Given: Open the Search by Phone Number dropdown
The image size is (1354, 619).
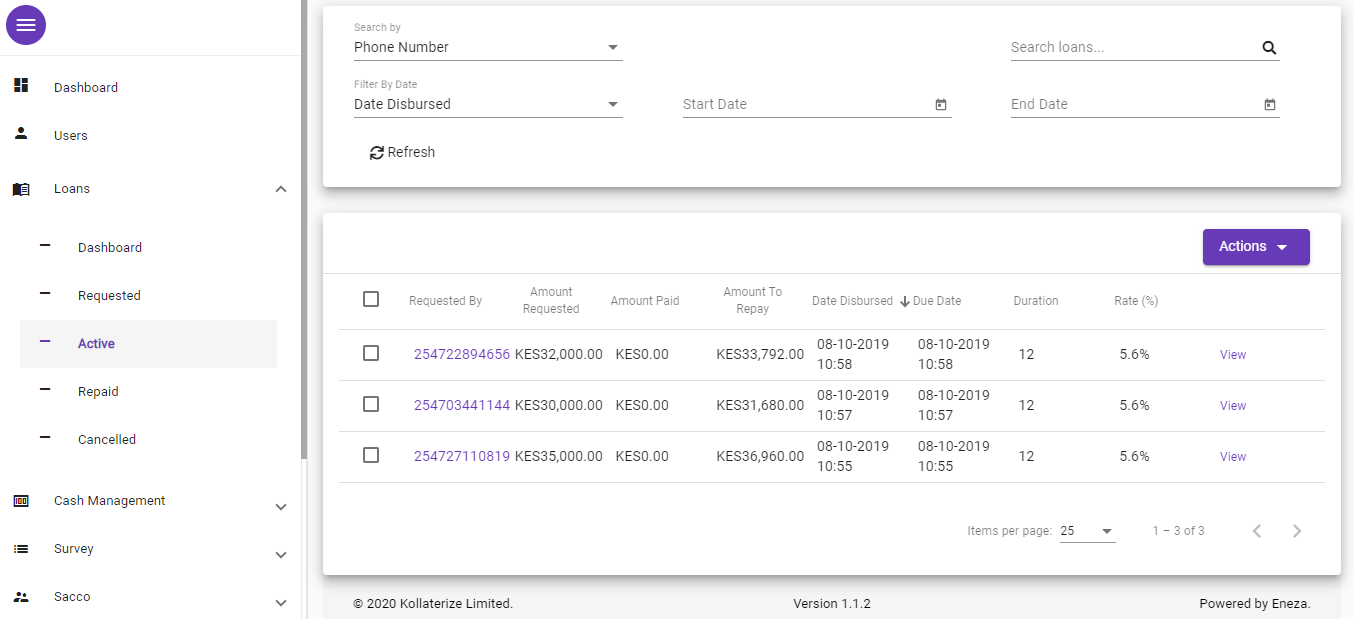Looking at the screenshot, I should point(488,47).
